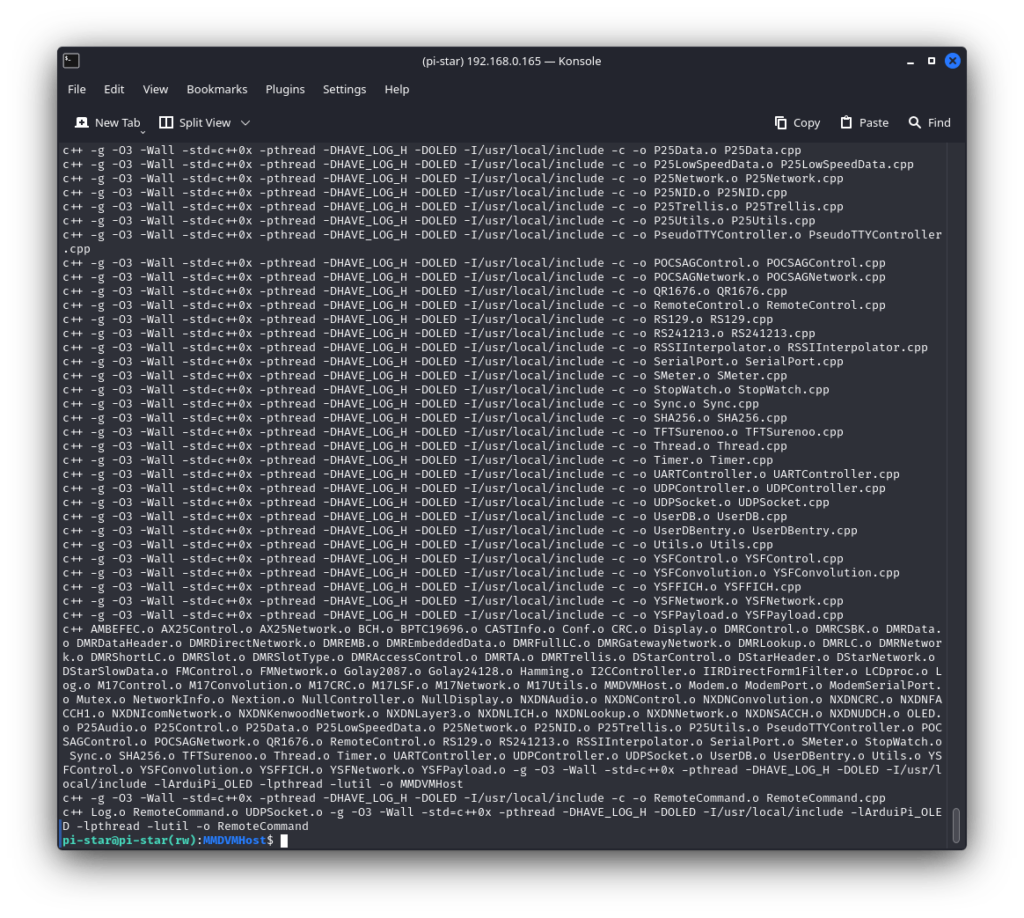Image resolution: width=1024 pixels, height=918 pixels.
Task: Click the RSSIInterpolator.cpp filename
Action: click(x=857, y=347)
